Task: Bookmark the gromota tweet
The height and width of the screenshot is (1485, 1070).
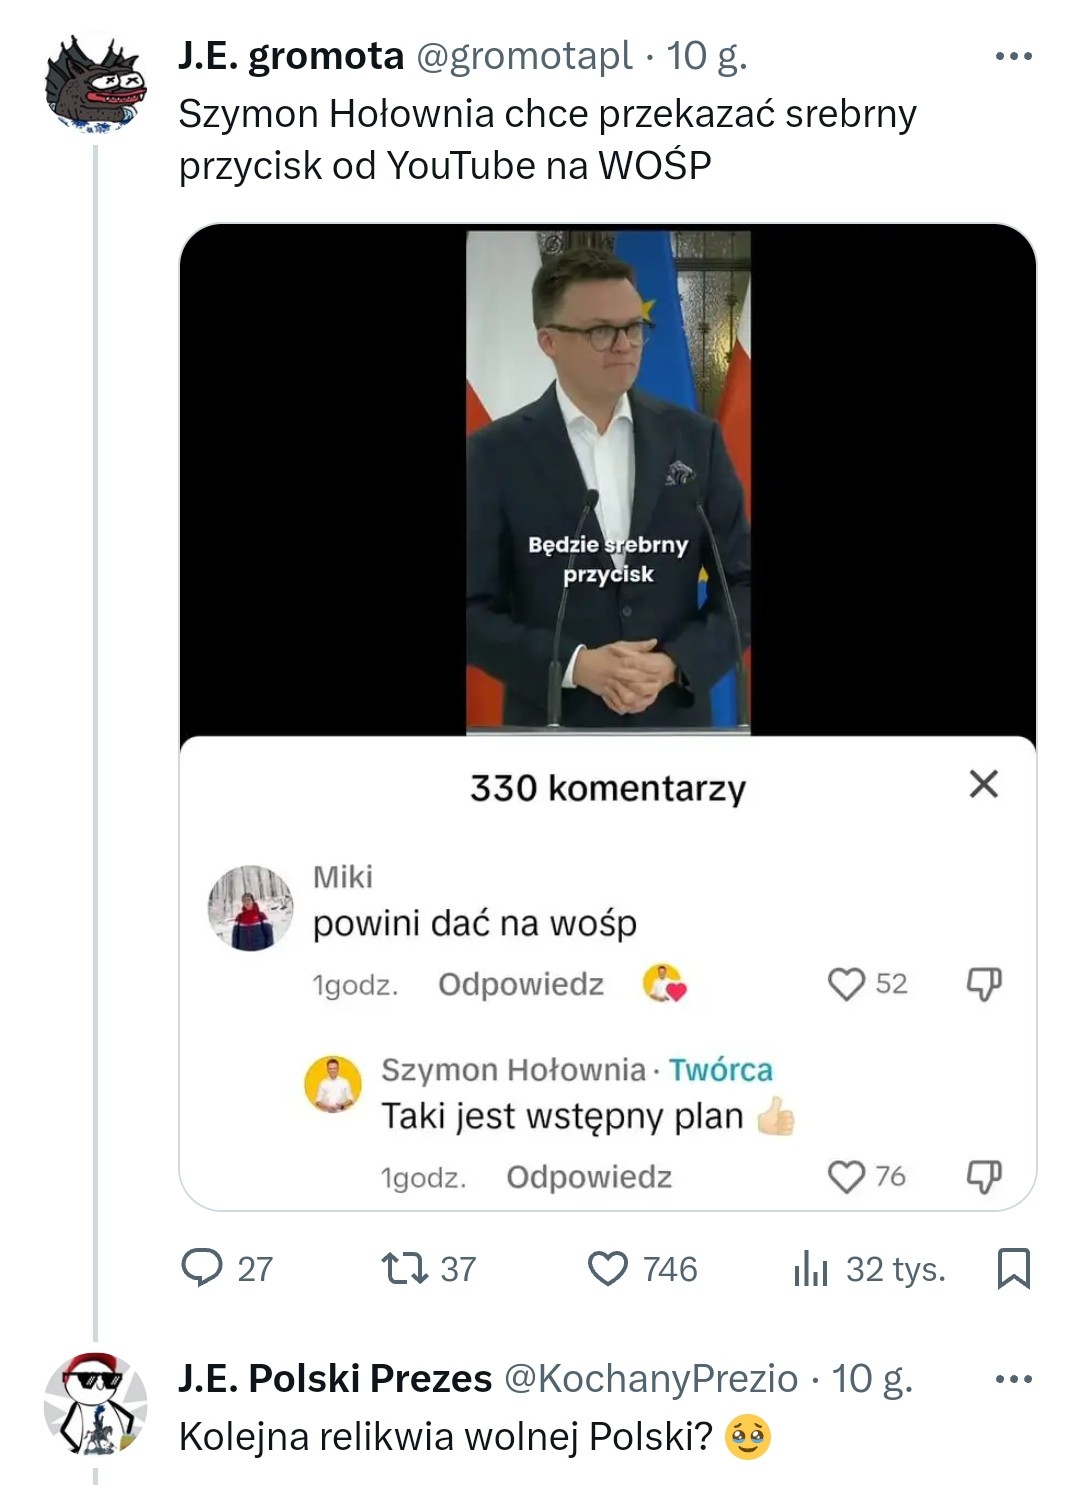Action: [x=1014, y=1268]
